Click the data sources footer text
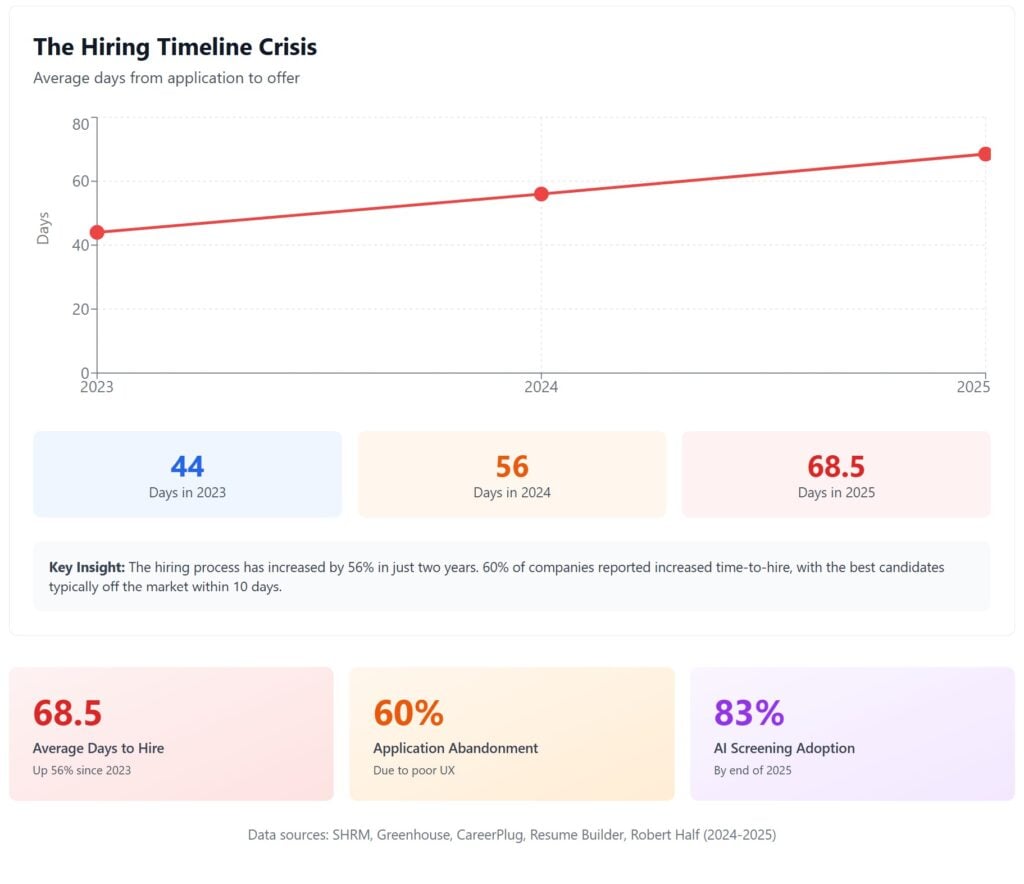The width and height of the screenshot is (1024, 884). tap(511, 834)
